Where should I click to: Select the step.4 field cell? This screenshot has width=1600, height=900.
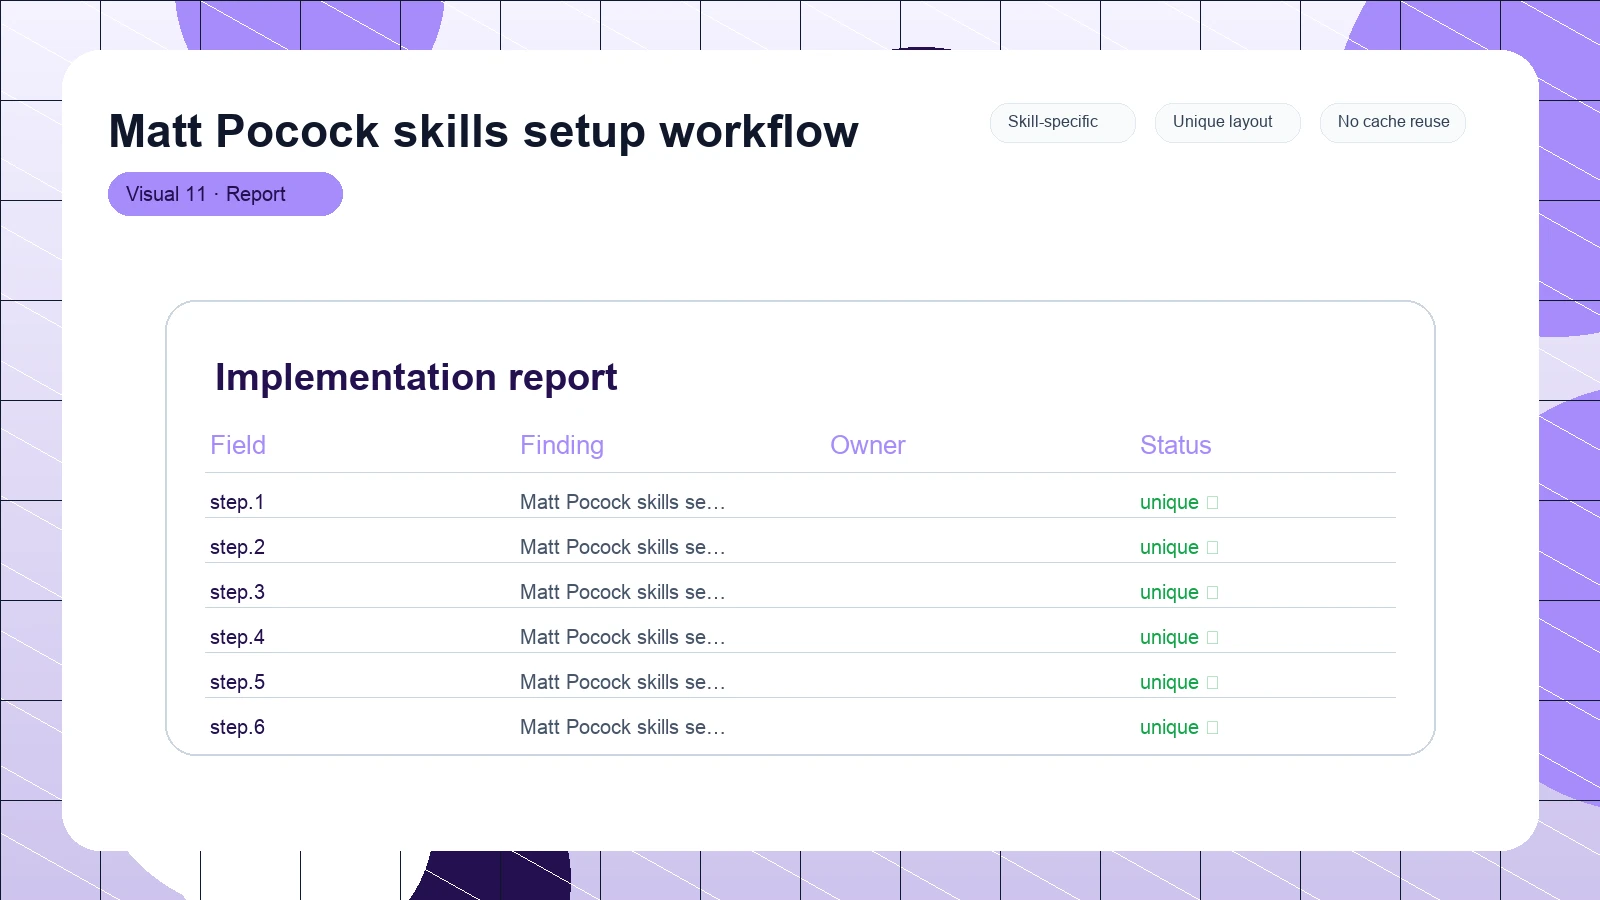click(x=237, y=637)
